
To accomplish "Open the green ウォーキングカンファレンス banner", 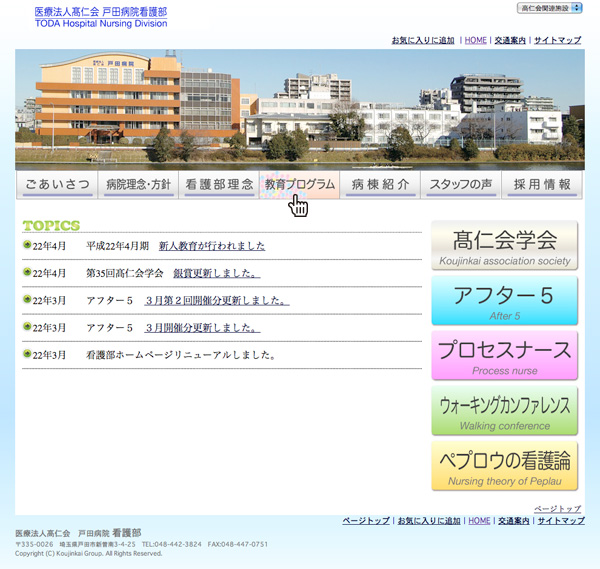I will (505, 410).
